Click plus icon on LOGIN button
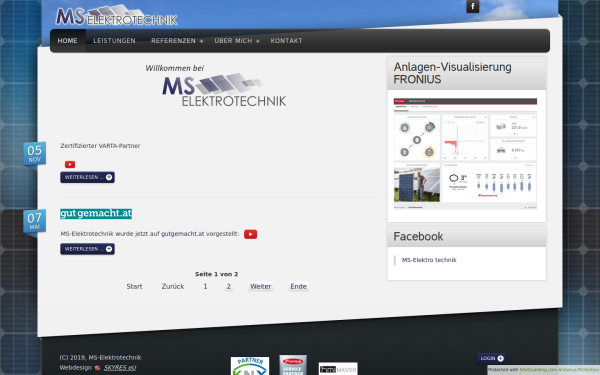600x375 pixels. [501, 359]
